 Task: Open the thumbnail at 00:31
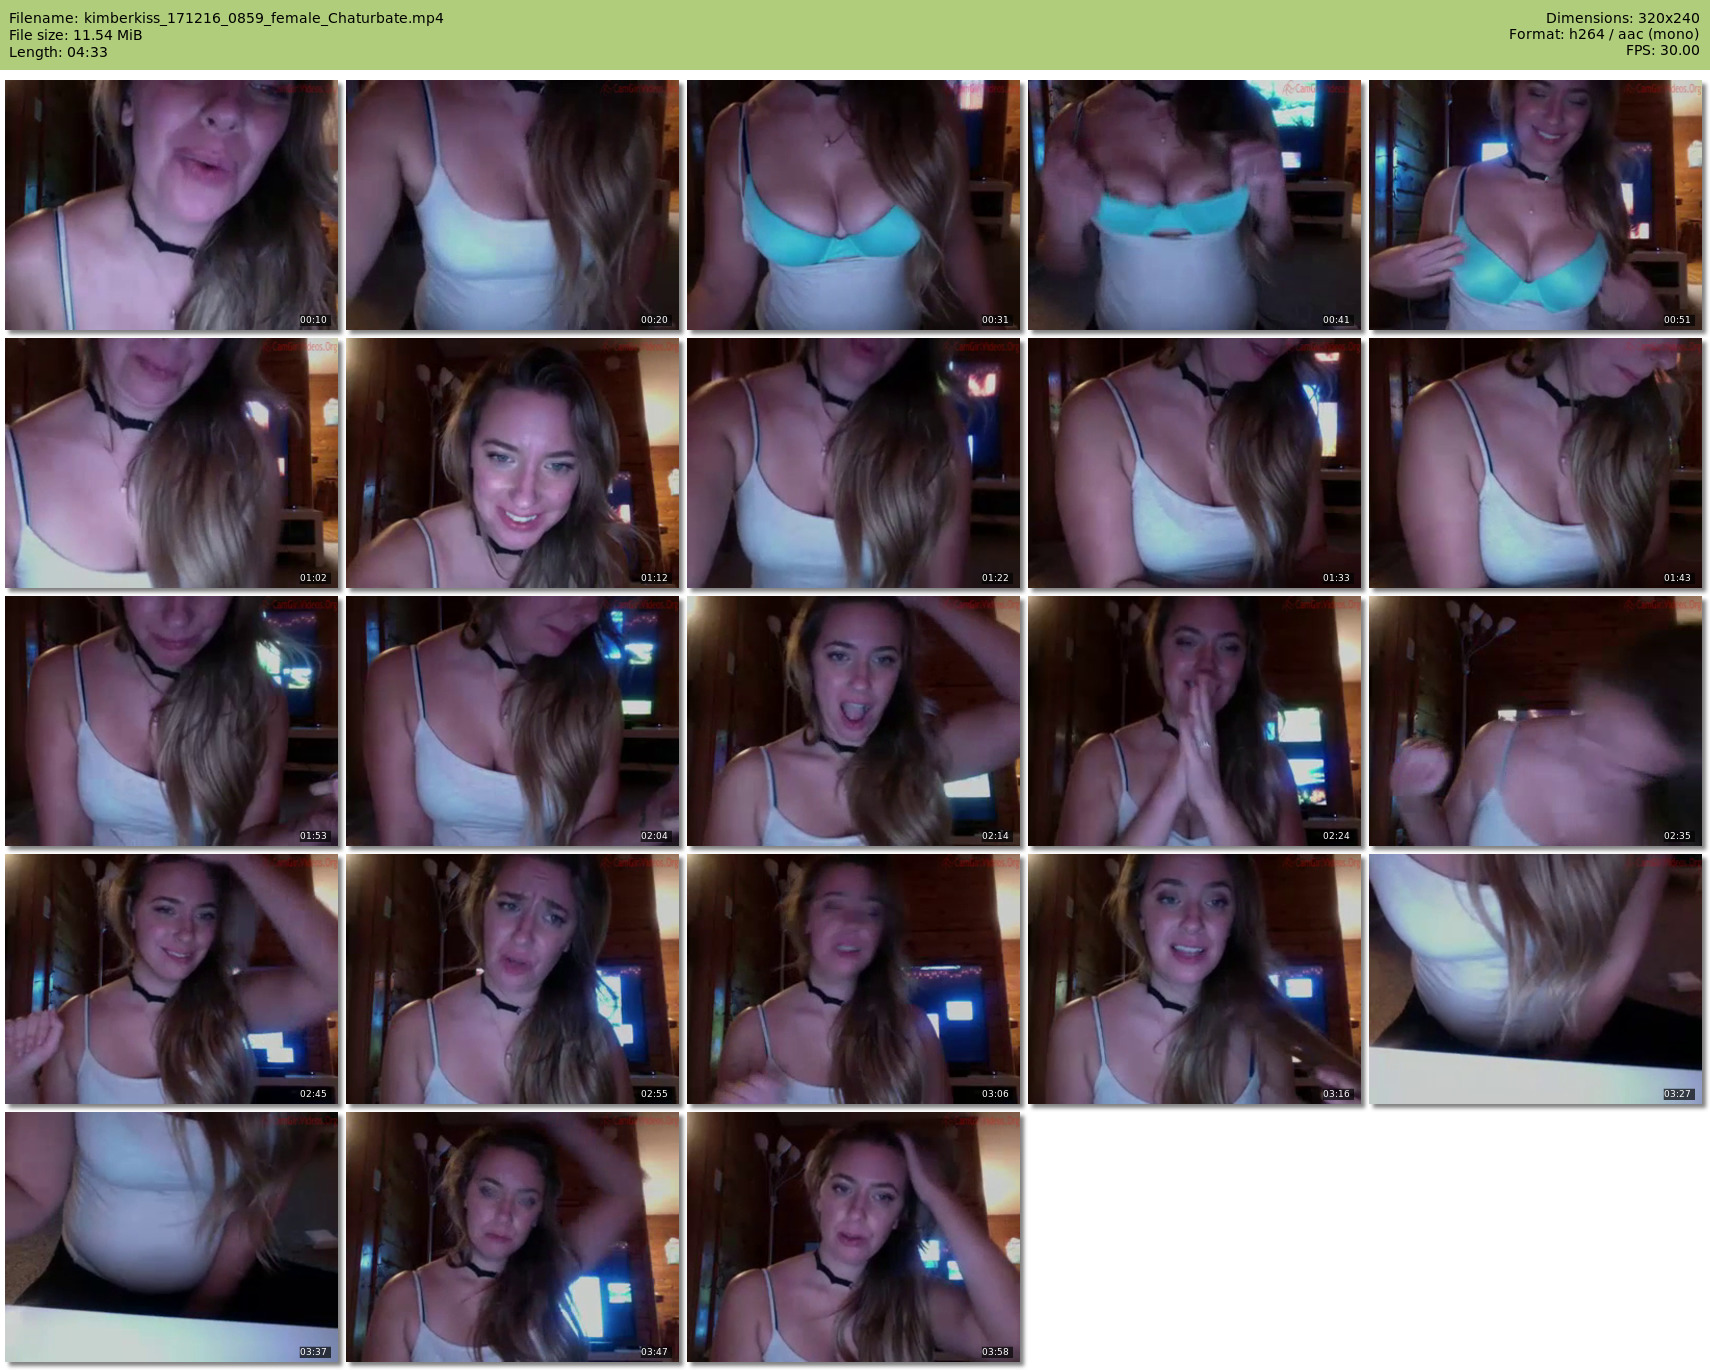tap(853, 205)
